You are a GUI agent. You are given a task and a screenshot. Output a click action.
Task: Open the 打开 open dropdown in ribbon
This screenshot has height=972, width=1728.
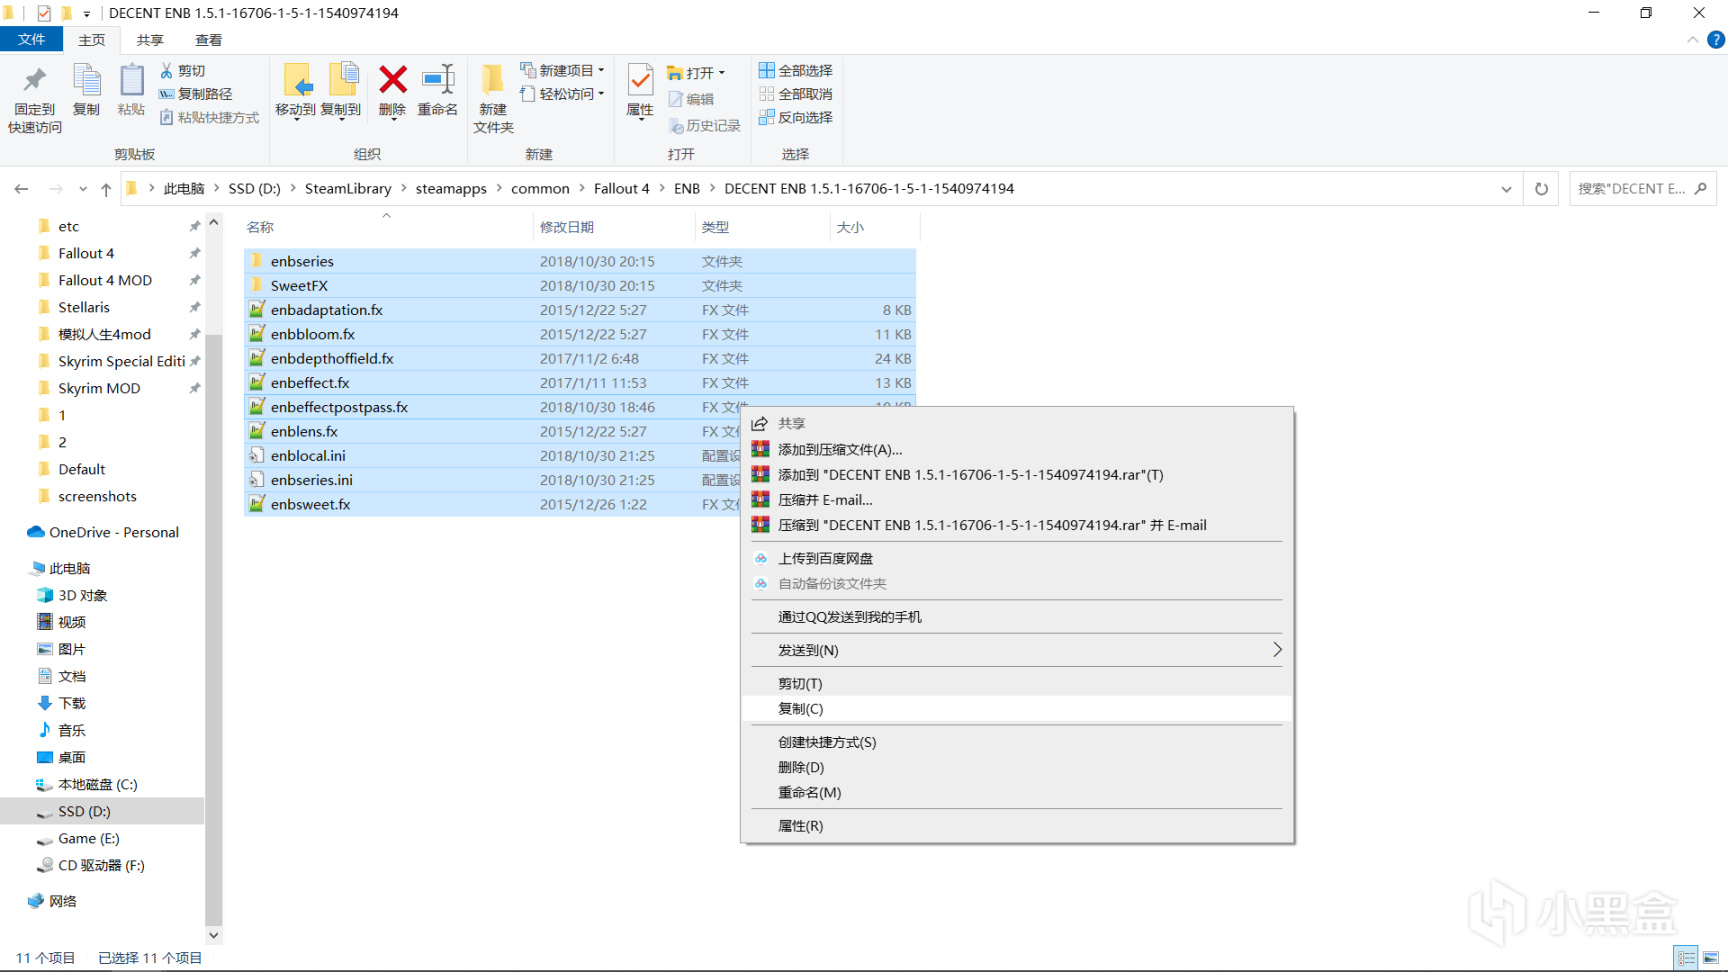(x=696, y=72)
